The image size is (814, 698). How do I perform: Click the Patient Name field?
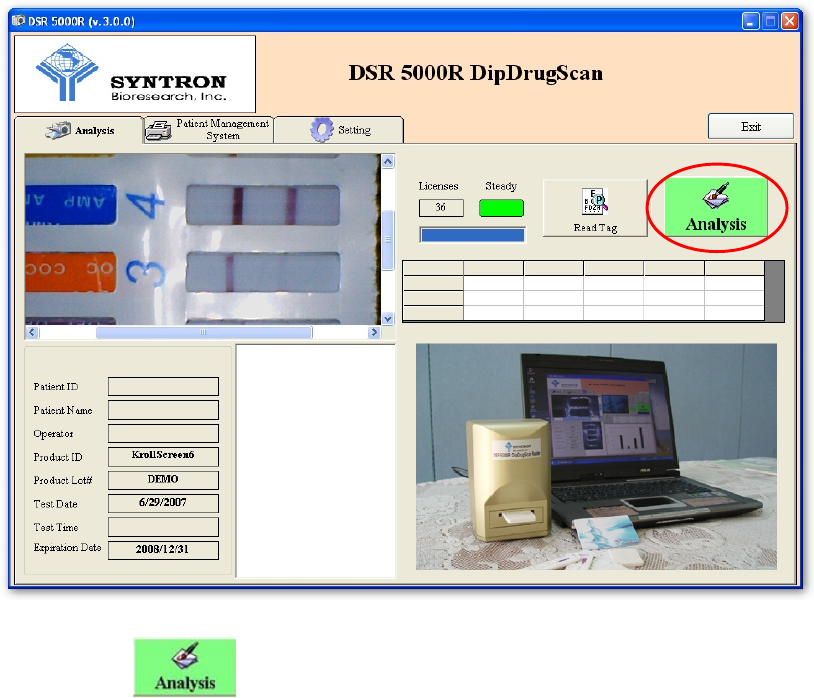pyautogui.click(x=164, y=410)
